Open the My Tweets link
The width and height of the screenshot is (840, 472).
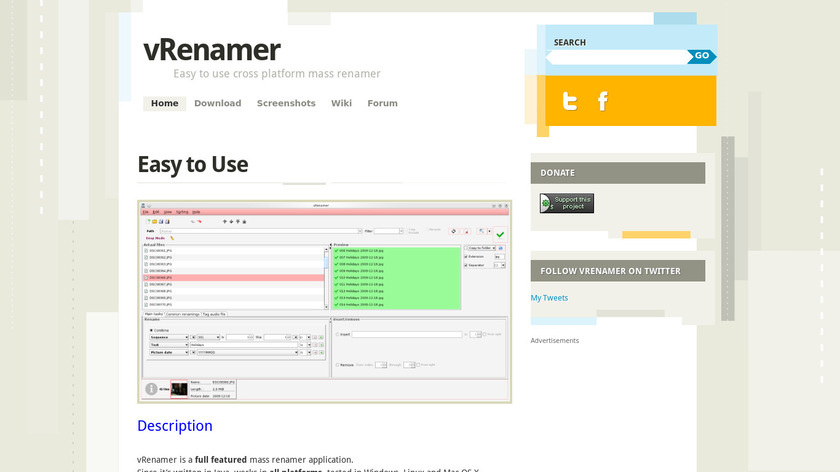coord(549,298)
